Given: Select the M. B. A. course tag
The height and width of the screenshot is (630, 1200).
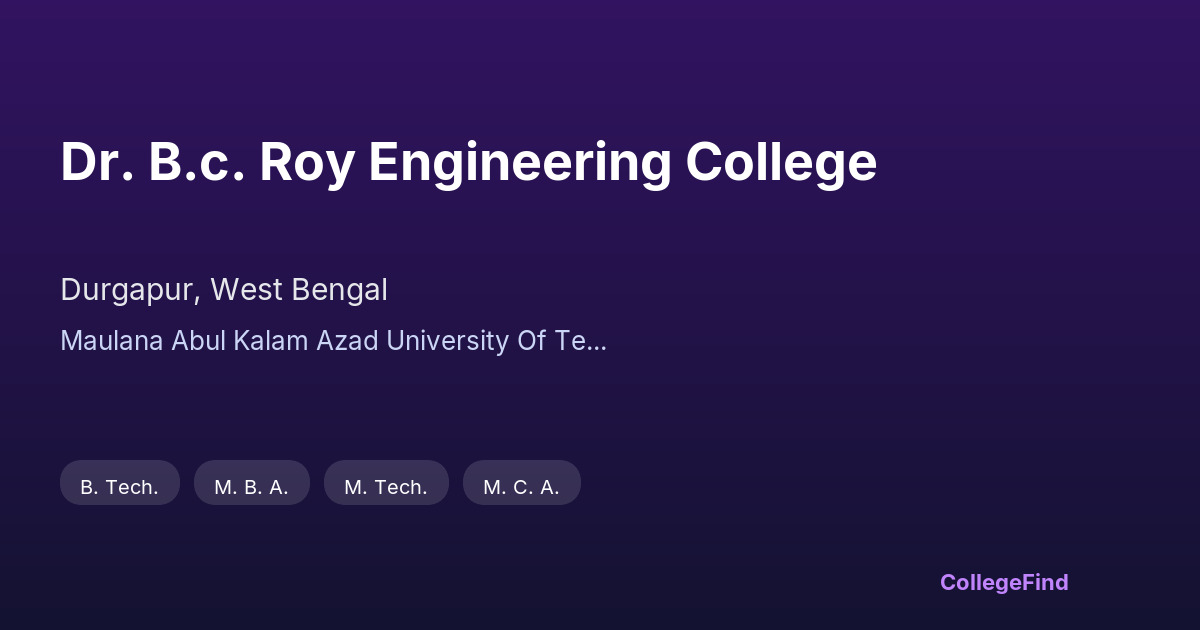Looking at the screenshot, I should point(251,487).
